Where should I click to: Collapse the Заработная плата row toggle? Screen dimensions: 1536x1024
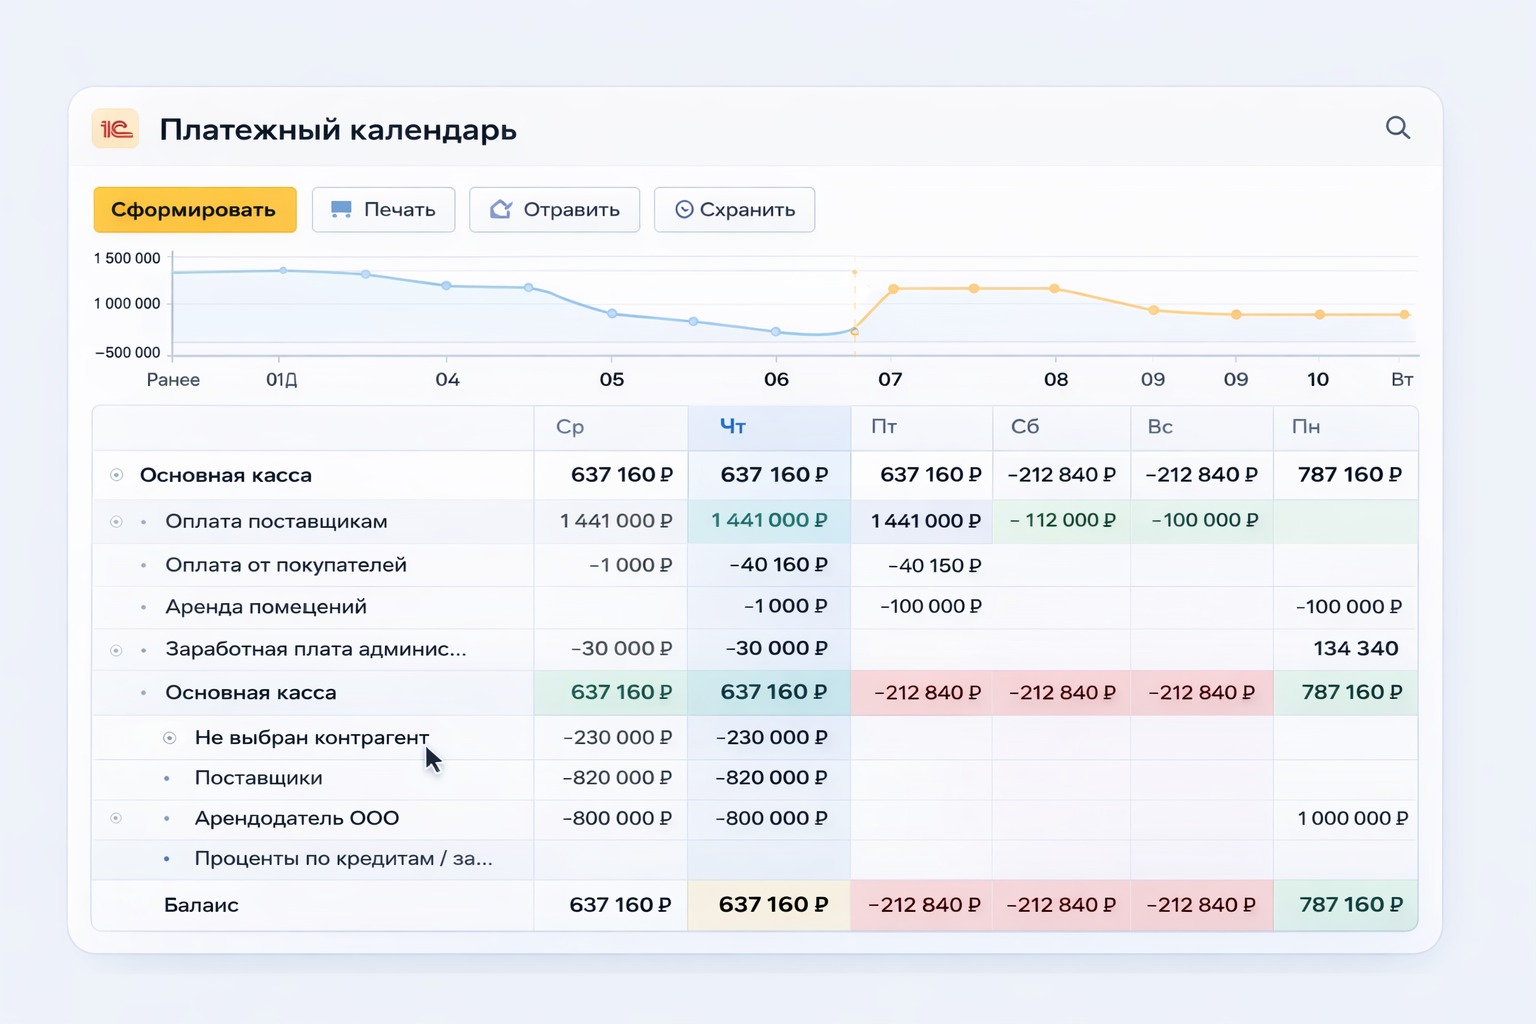click(117, 650)
